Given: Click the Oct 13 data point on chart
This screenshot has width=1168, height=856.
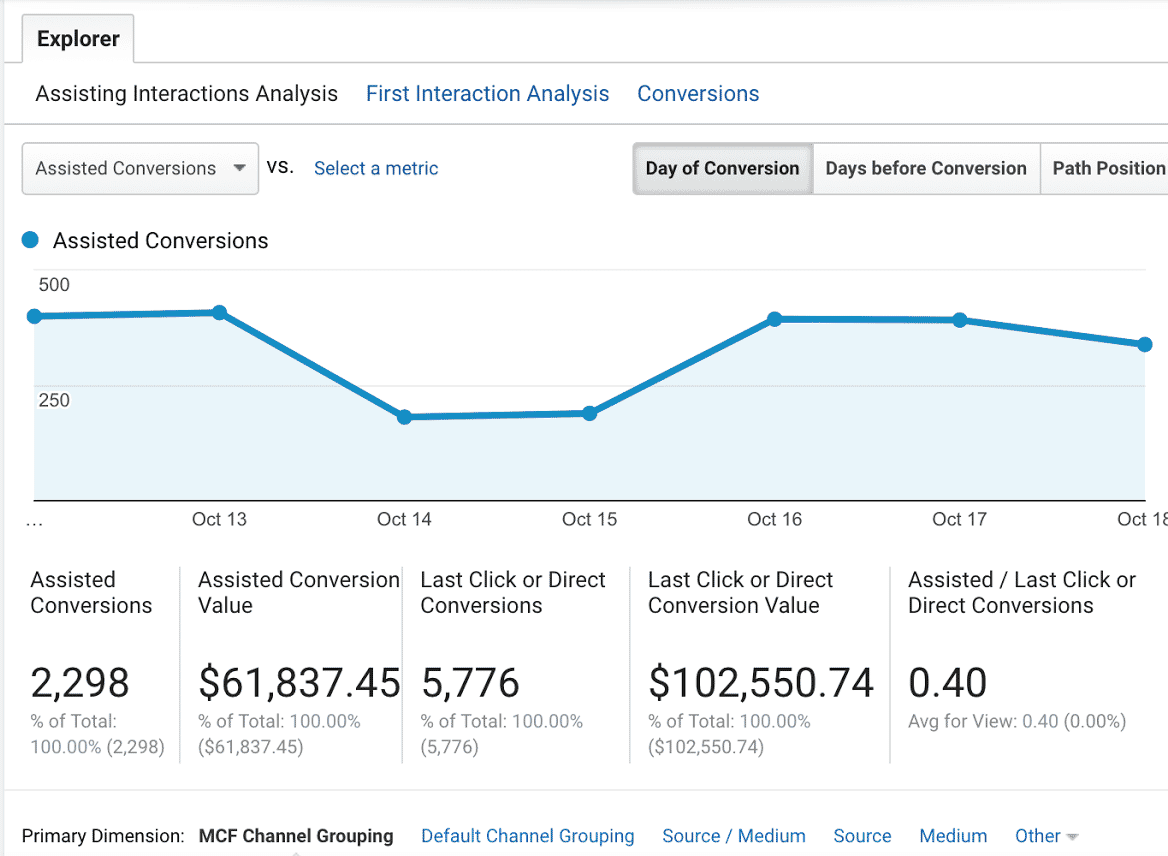Looking at the screenshot, I should click(219, 313).
